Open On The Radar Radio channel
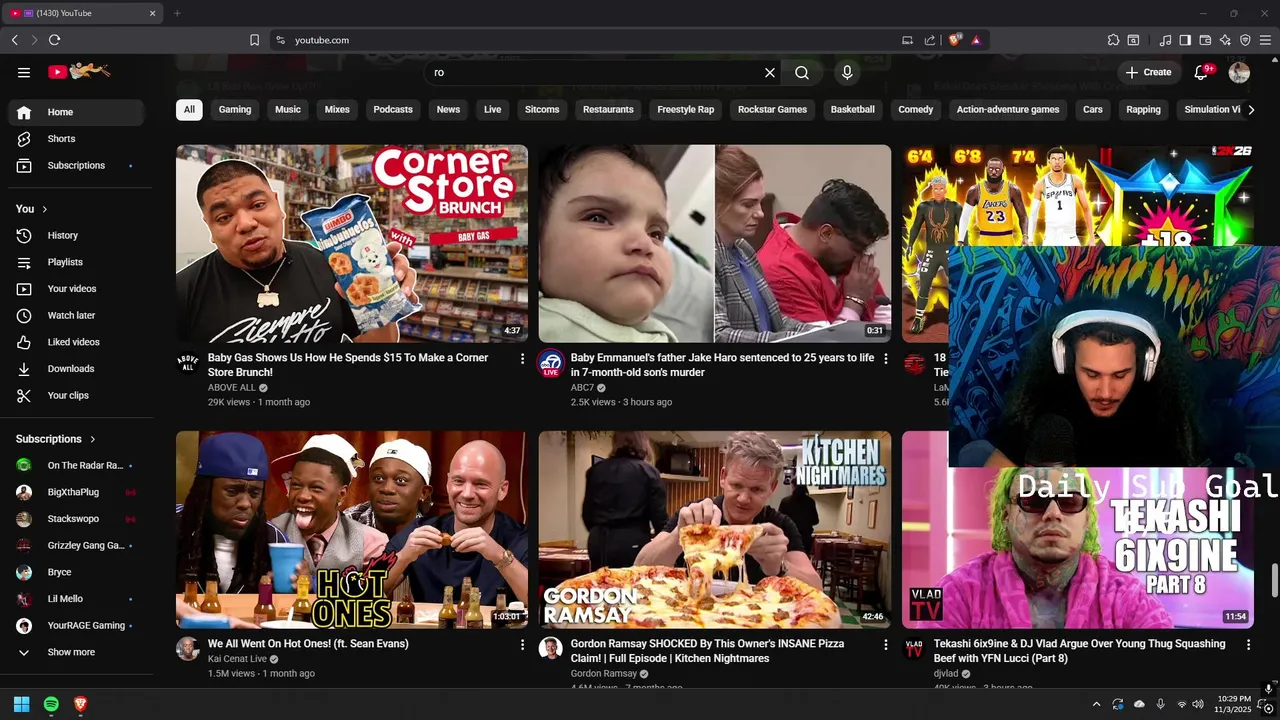Screen dimensions: 1280x720 pyautogui.click(x=77, y=465)
